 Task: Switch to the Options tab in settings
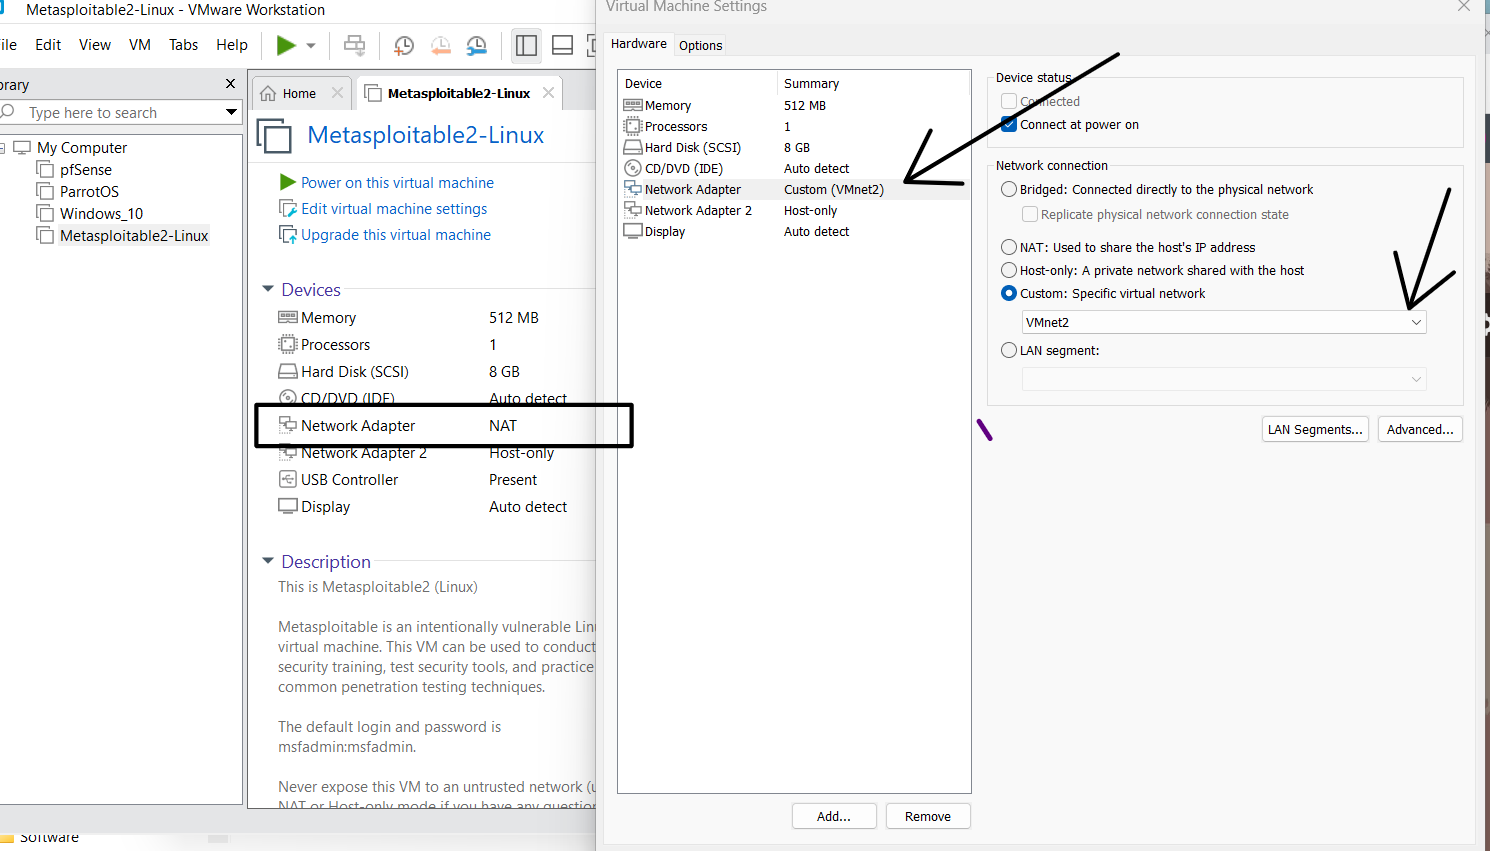pyautogui.click(x=700, y=45)
